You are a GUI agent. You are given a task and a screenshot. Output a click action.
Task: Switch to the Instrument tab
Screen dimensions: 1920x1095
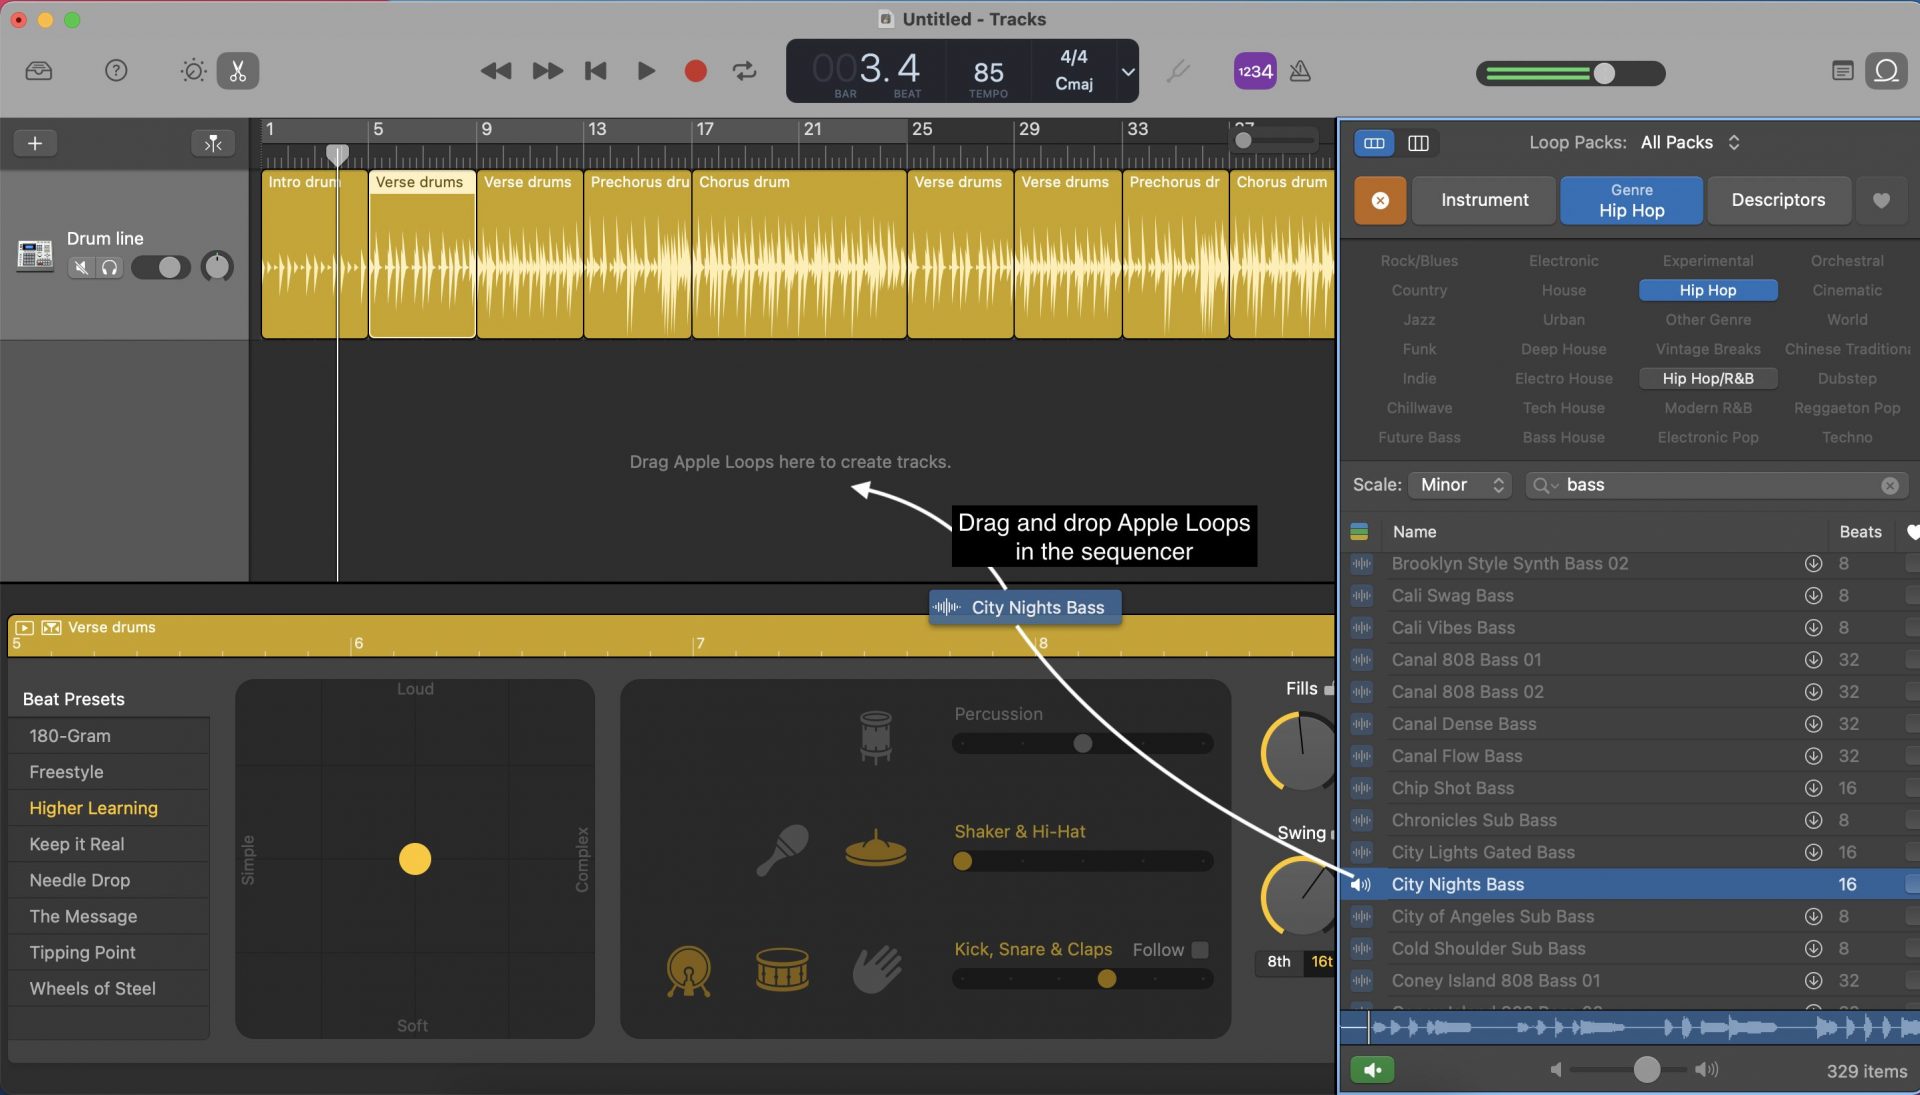click(x=1483, y=200)
